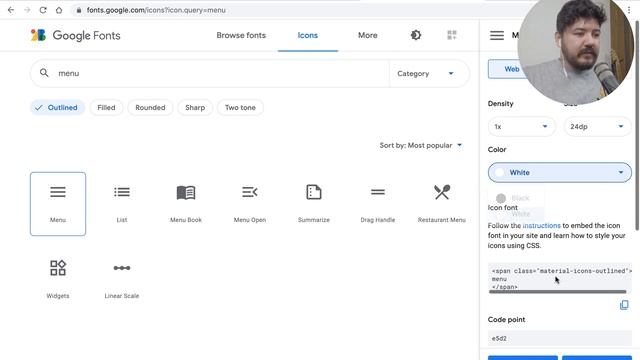The image size is (640, 360).
Task: Select the Menu Book icon
Action: [x=186, y=204]
